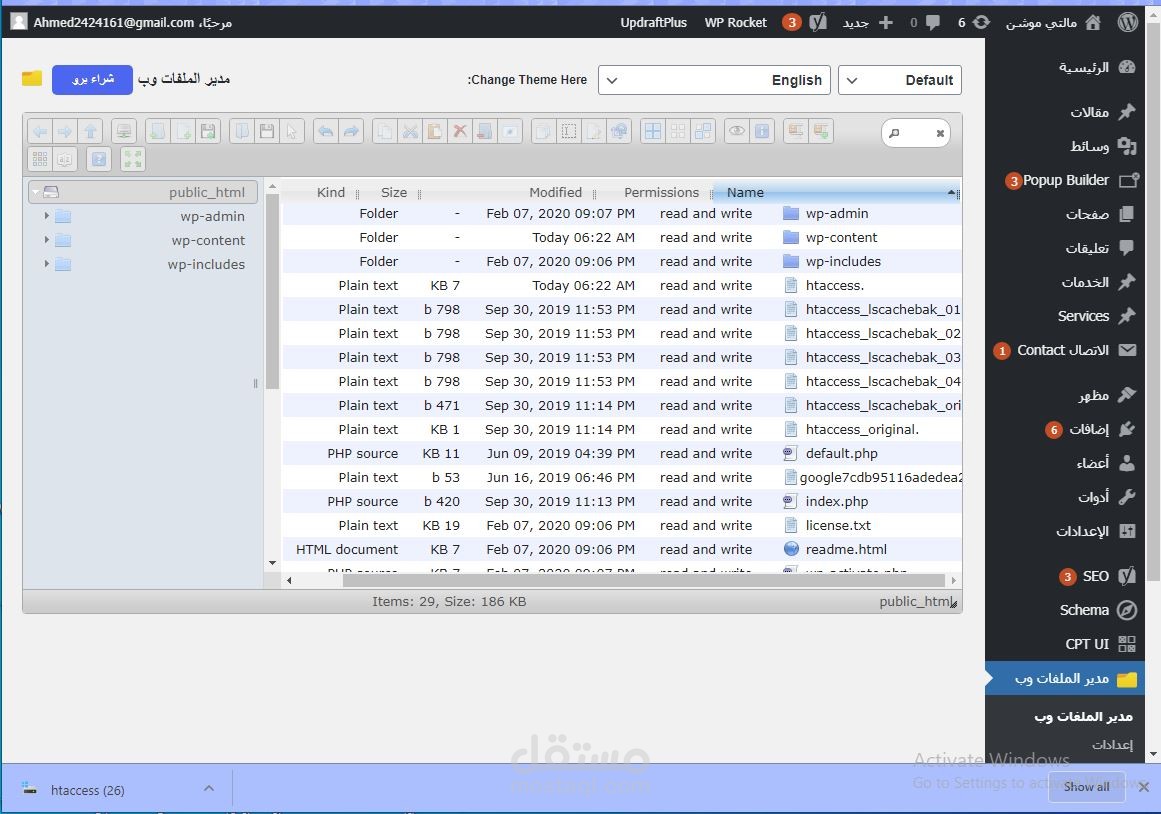This screenshot has height=814, width=1161.
Task: Select the license.txt file row
Action: coord(622,525)
